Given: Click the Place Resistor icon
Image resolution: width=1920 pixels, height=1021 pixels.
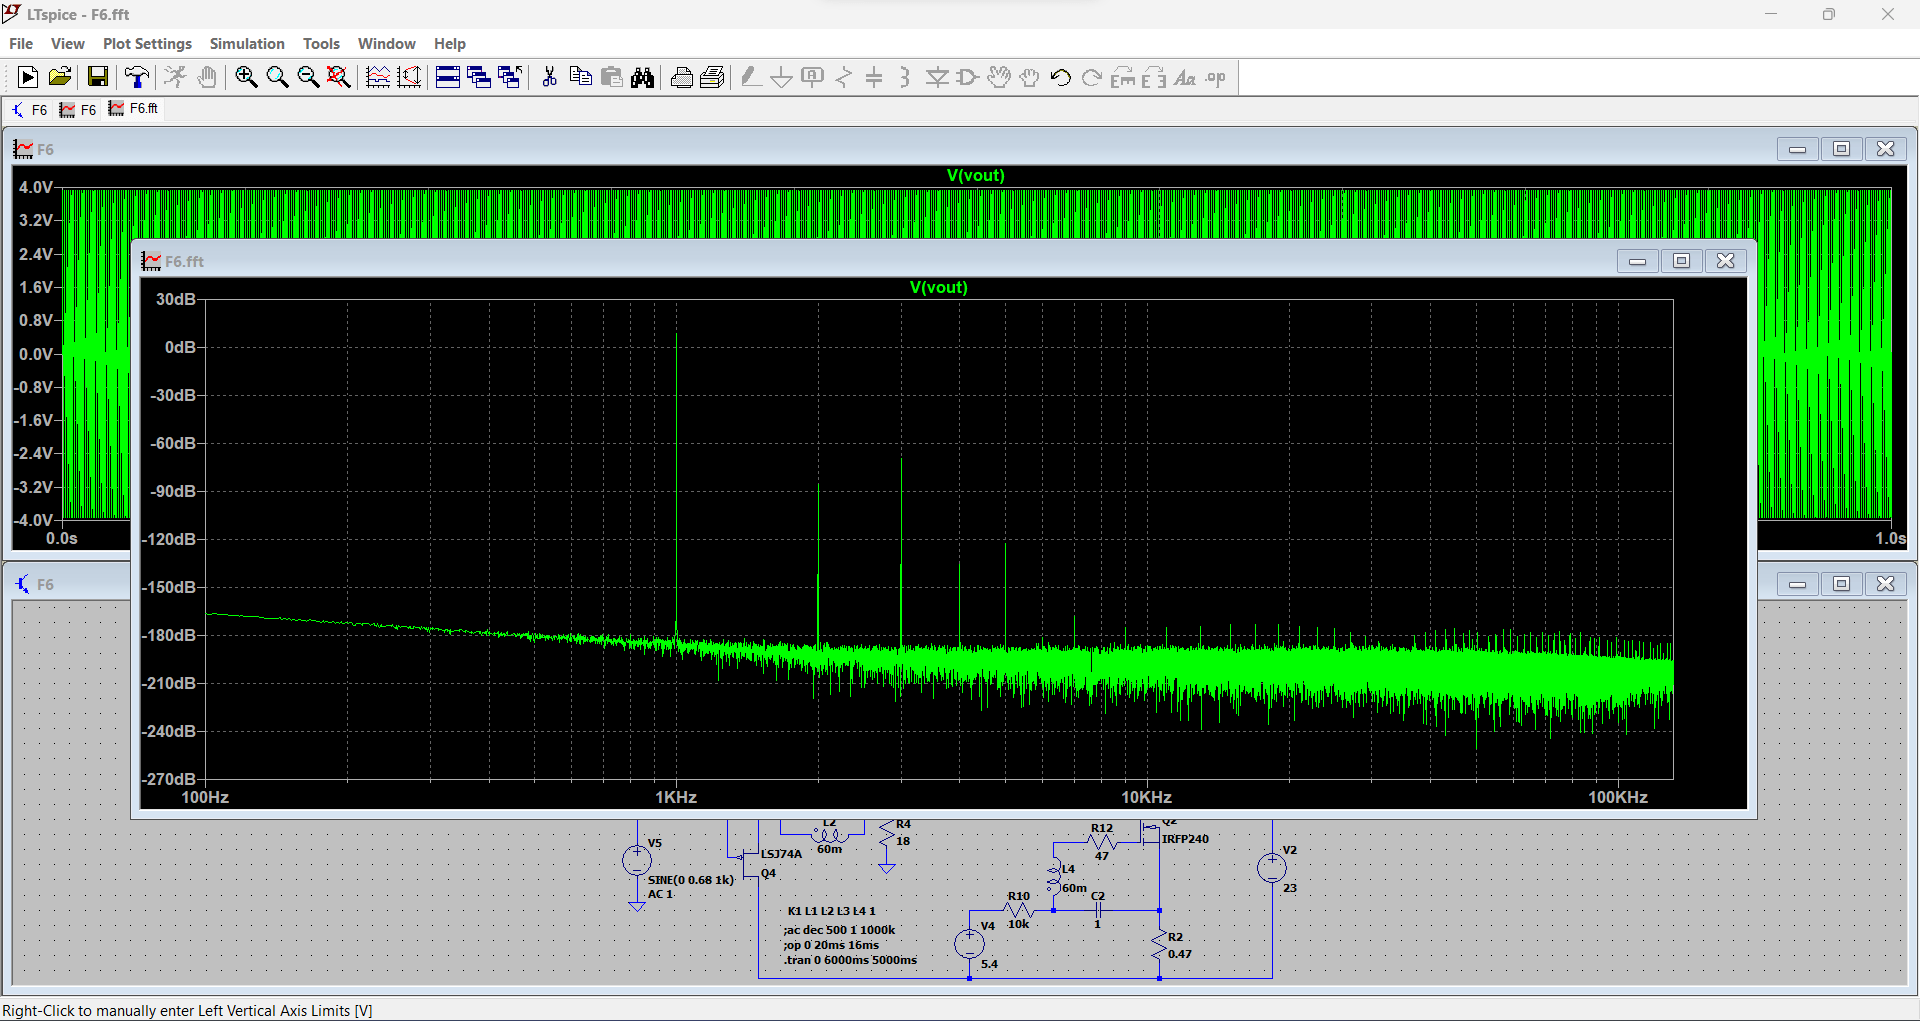Looking at the screenshot, I should click(844, 77).
